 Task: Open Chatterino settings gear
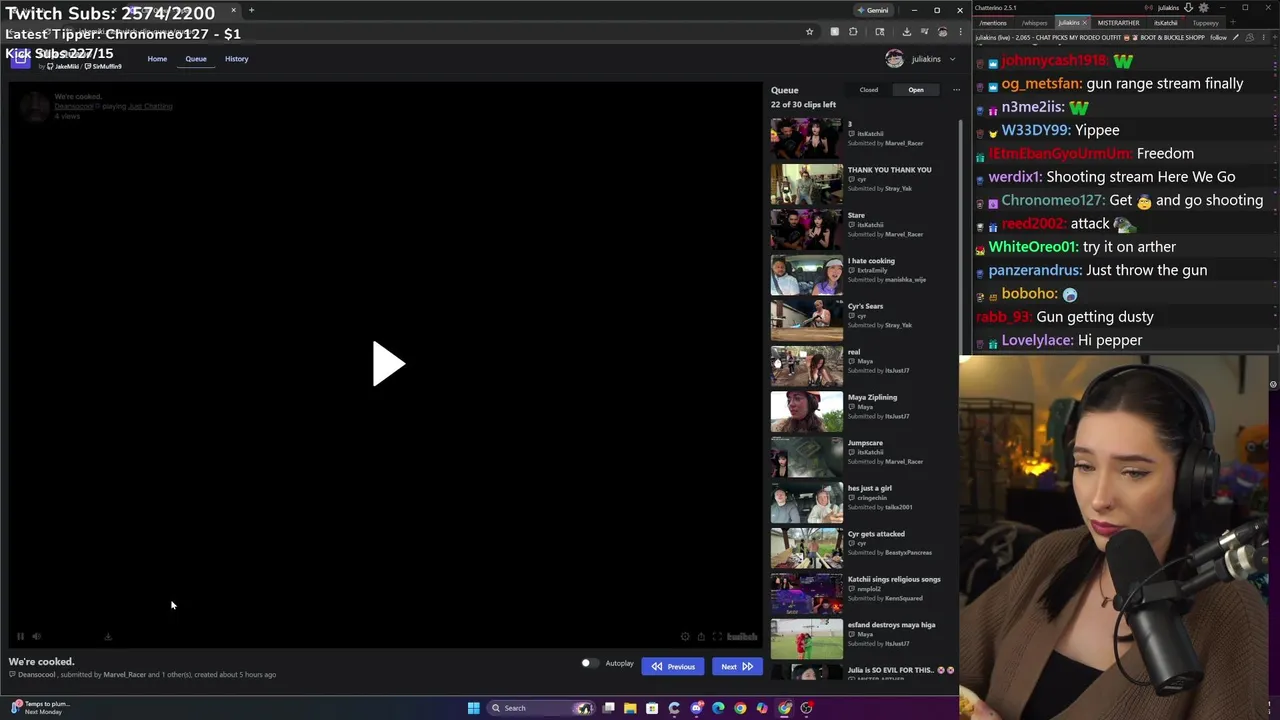1203,8
